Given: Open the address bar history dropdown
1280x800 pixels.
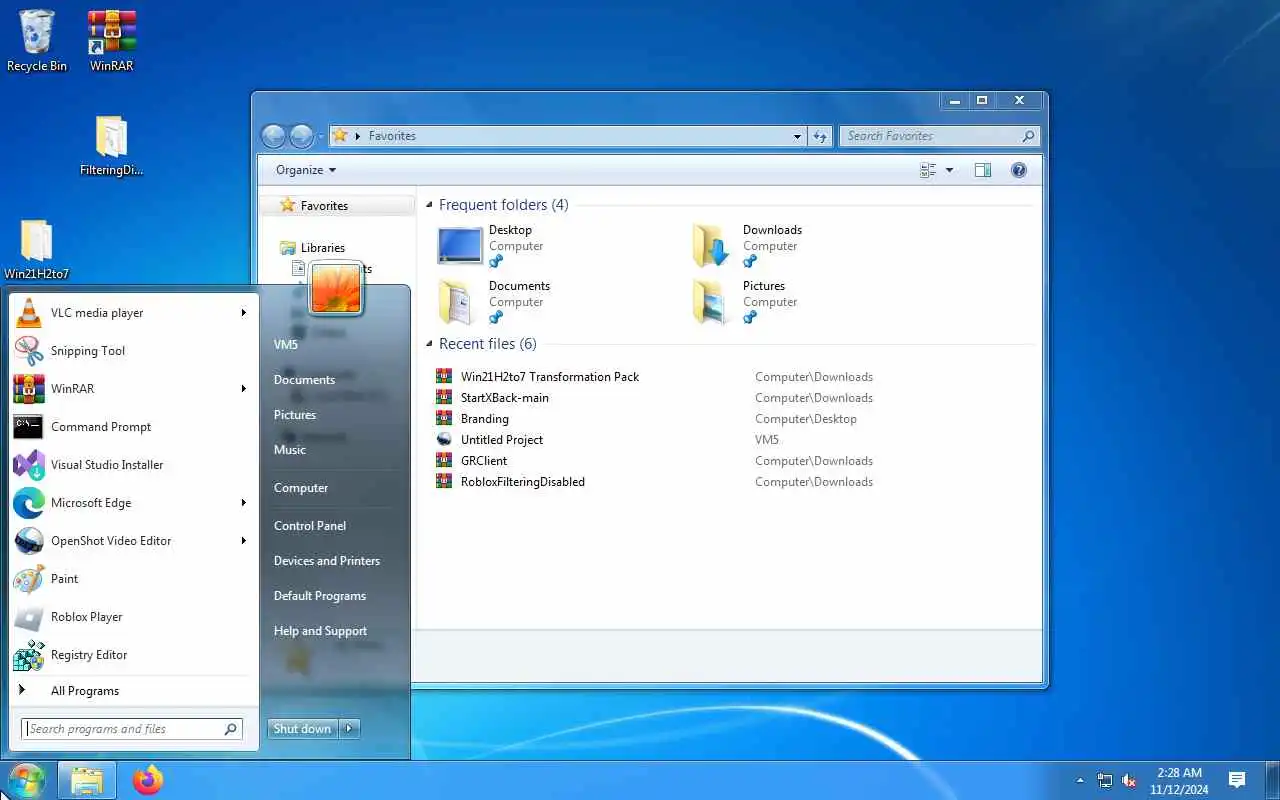Looking at the screenshot, I should 797,136.
